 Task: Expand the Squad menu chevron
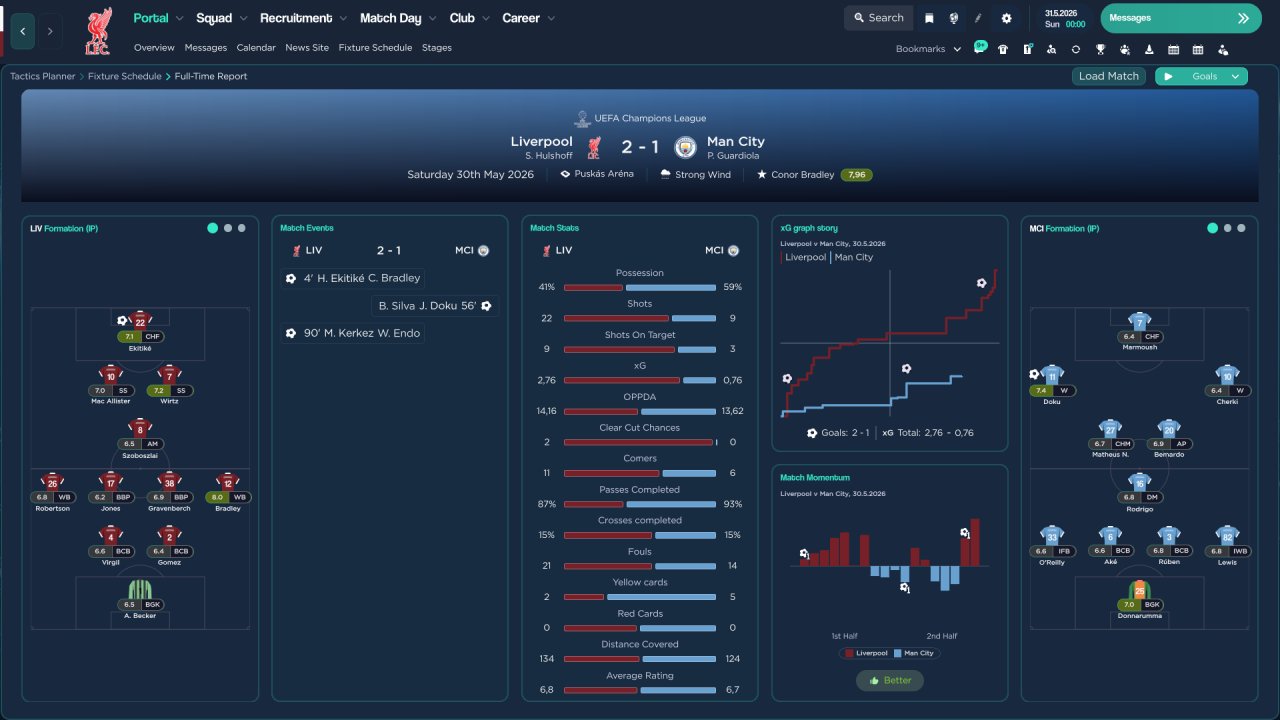[243, 18]
